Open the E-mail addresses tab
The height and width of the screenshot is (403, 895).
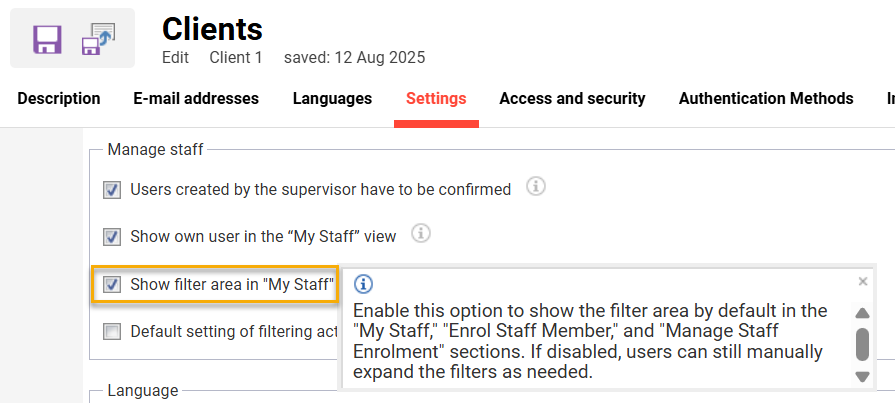pyautogui.click(x=196, y=99)
